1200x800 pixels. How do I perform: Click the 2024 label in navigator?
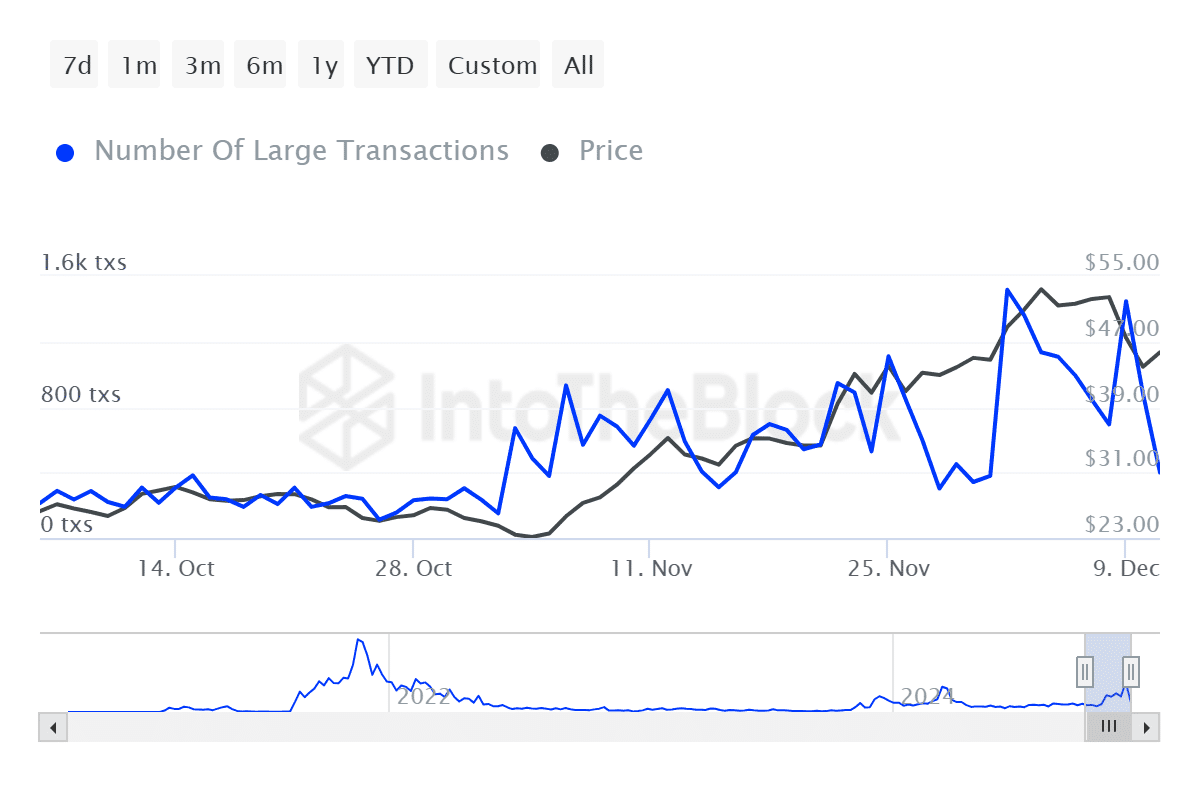coord(927,696)
